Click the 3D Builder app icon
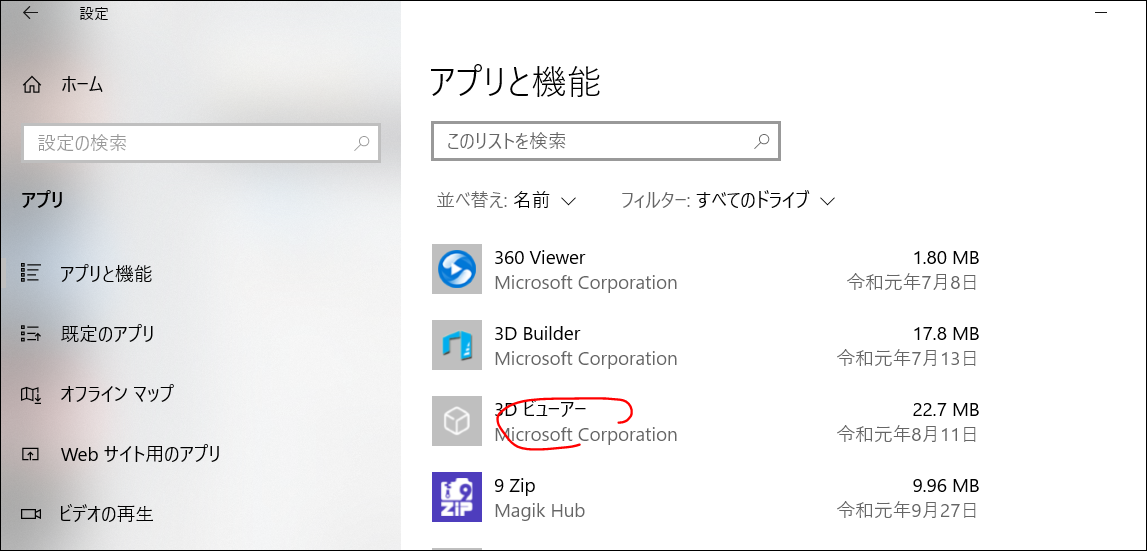 tap(456, 345)
